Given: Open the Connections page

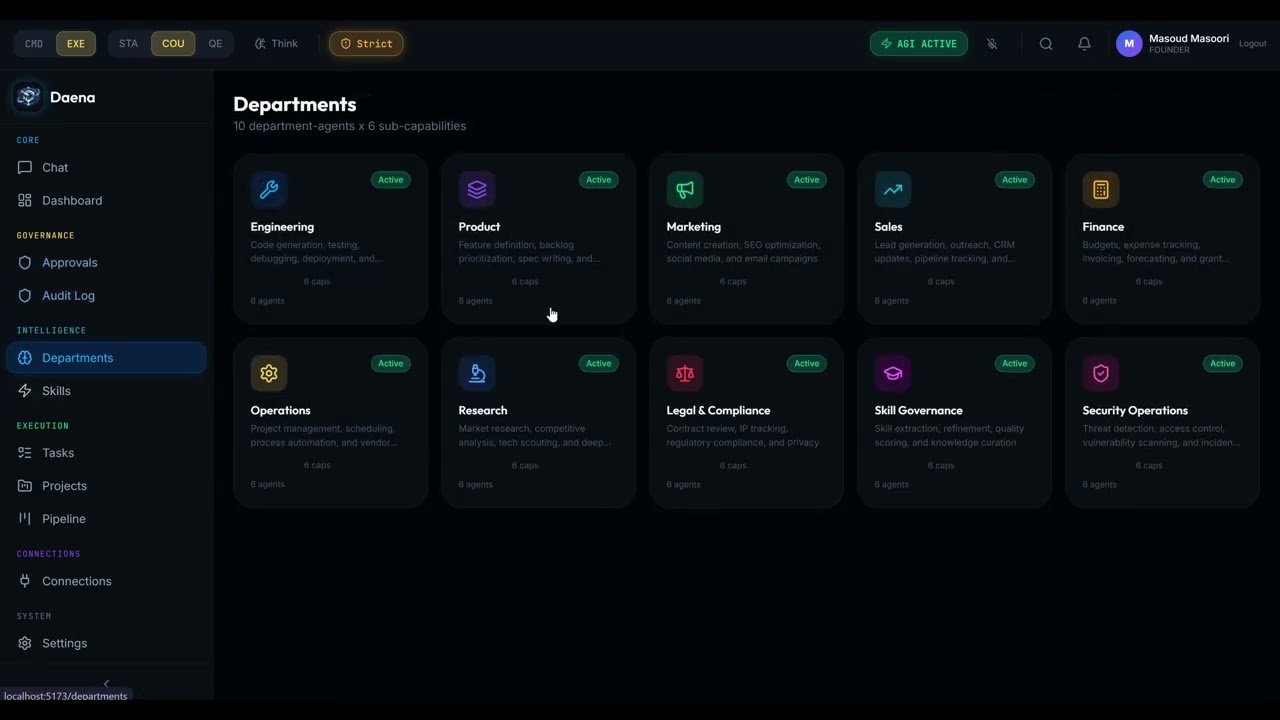Looking at the screenshot, I should point(106,581).
